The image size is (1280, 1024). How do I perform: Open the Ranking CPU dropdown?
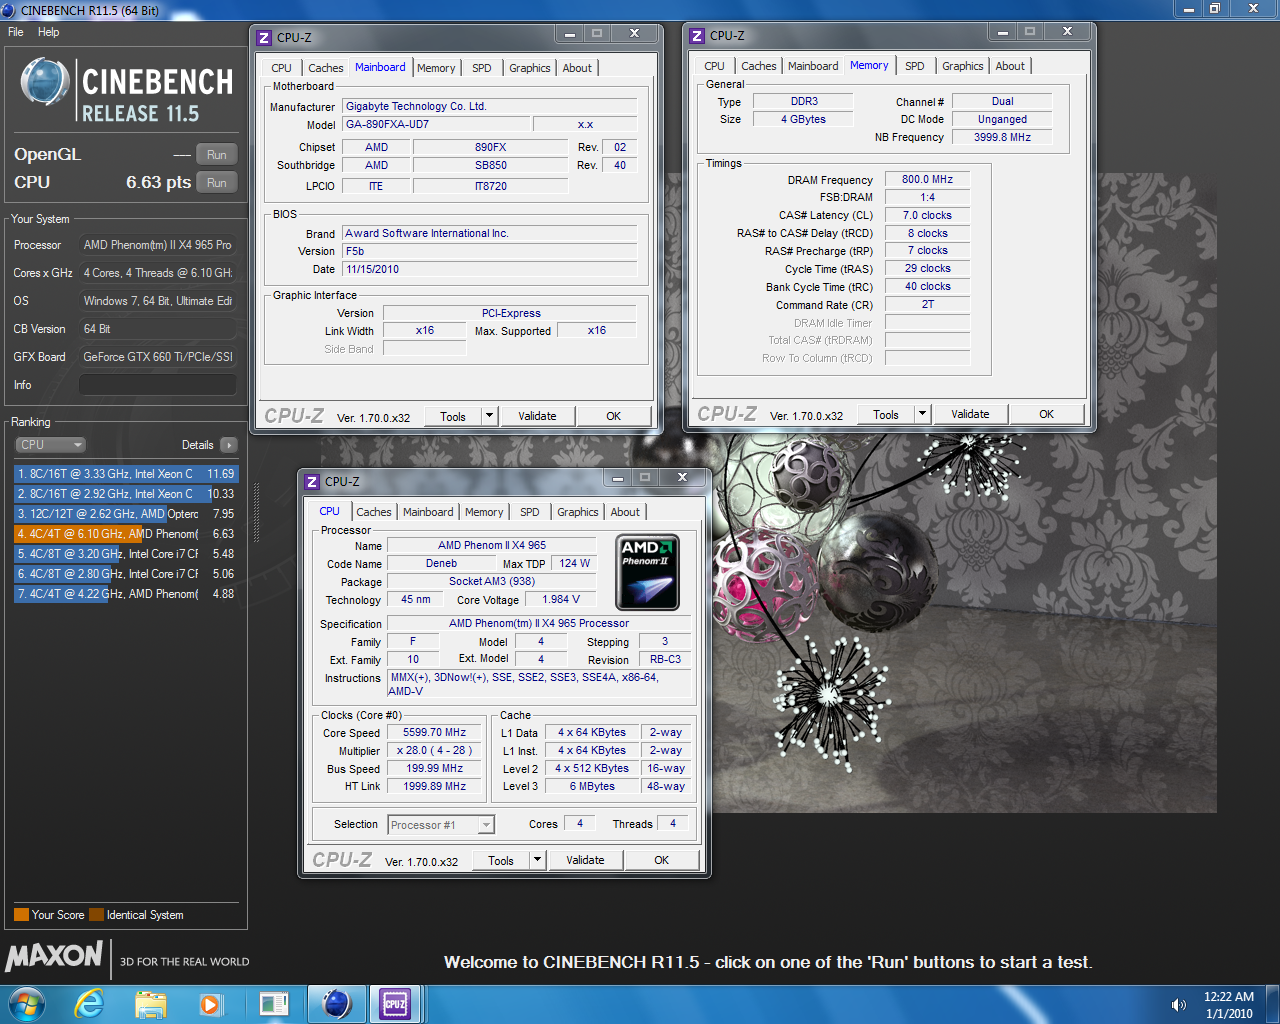50,445
